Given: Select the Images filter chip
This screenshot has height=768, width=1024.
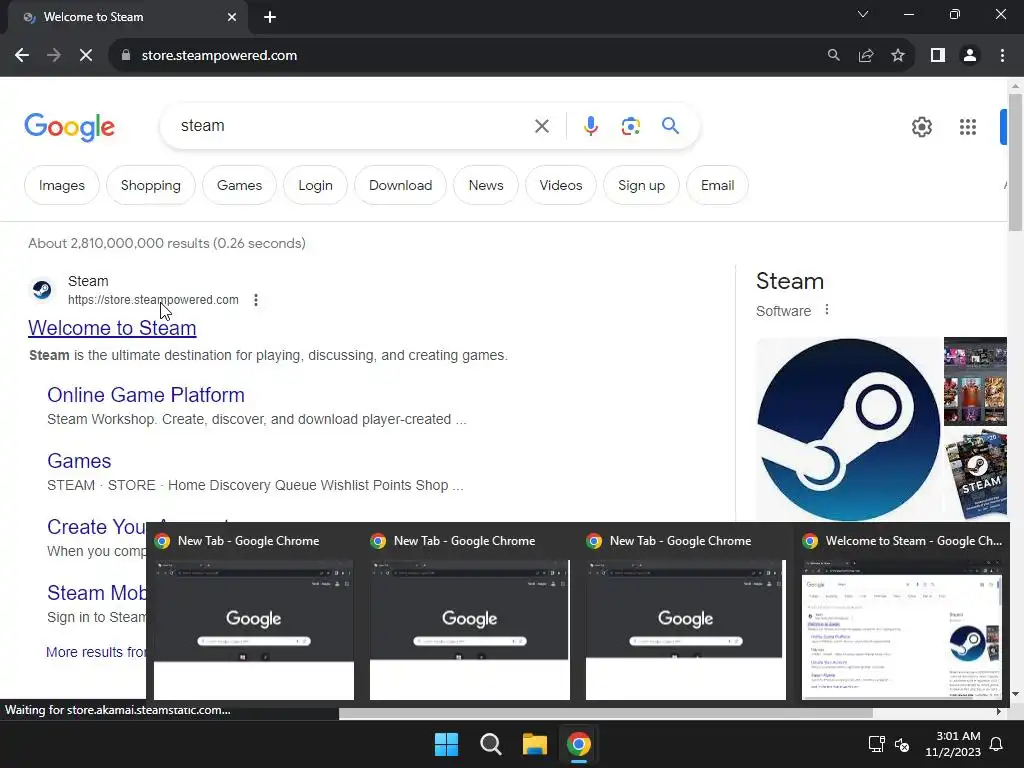Looking at the screenshot, I should [x=62, y=185].
